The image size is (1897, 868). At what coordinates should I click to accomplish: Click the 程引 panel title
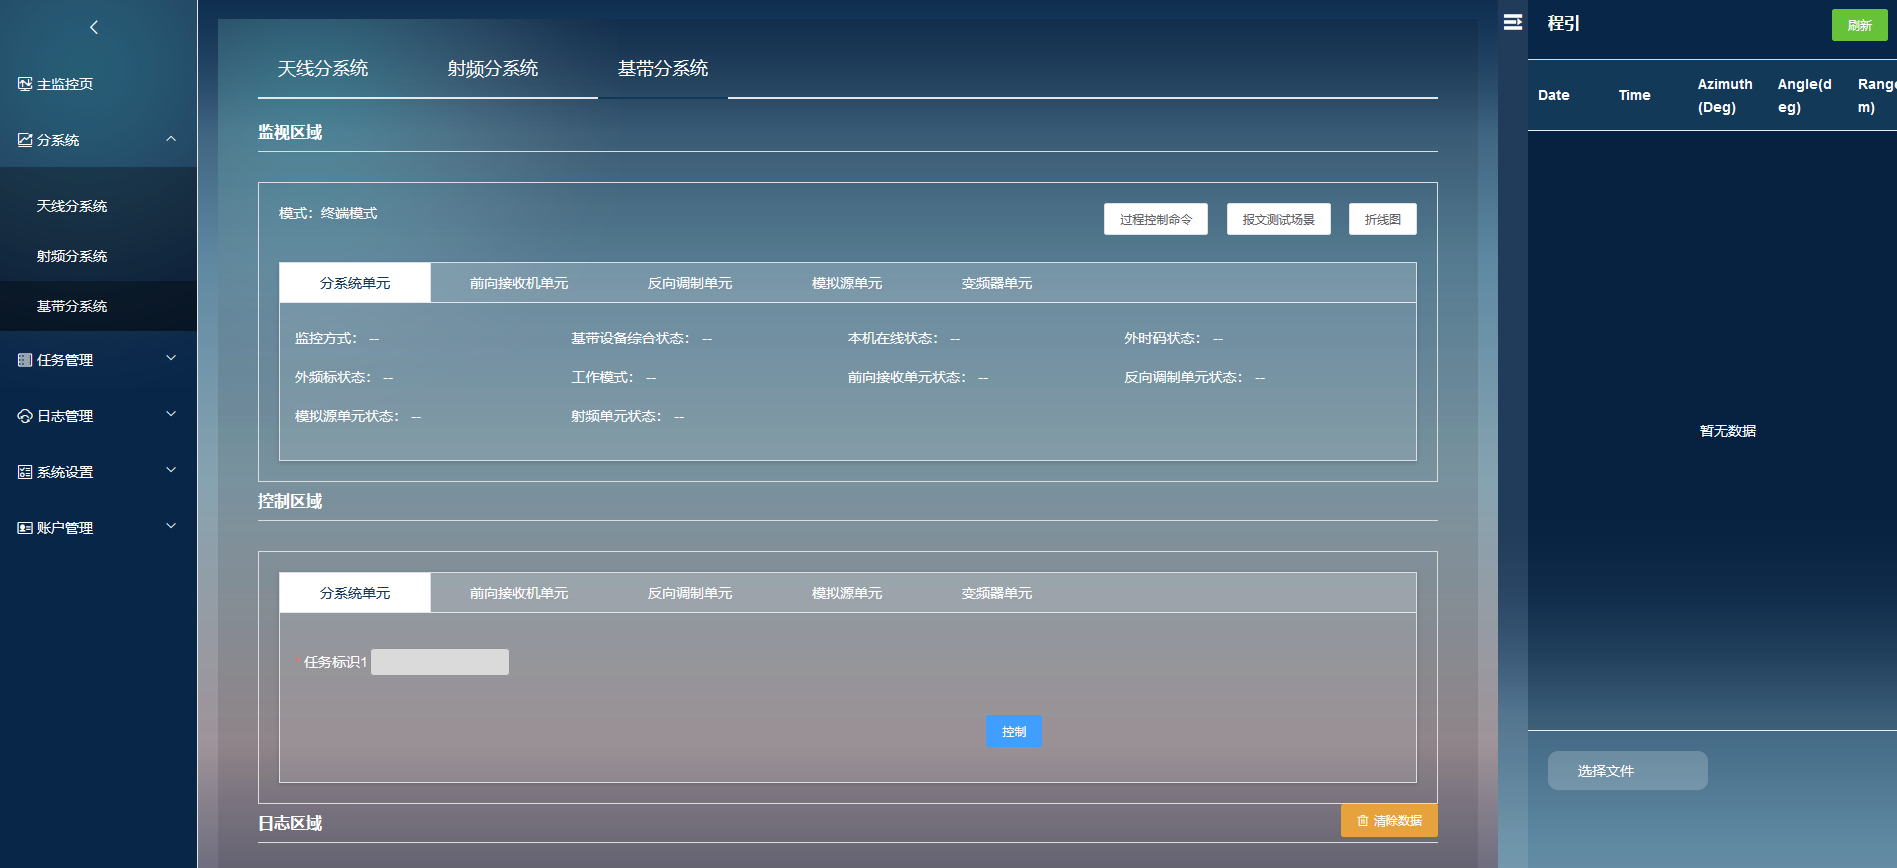point(1563,23)
